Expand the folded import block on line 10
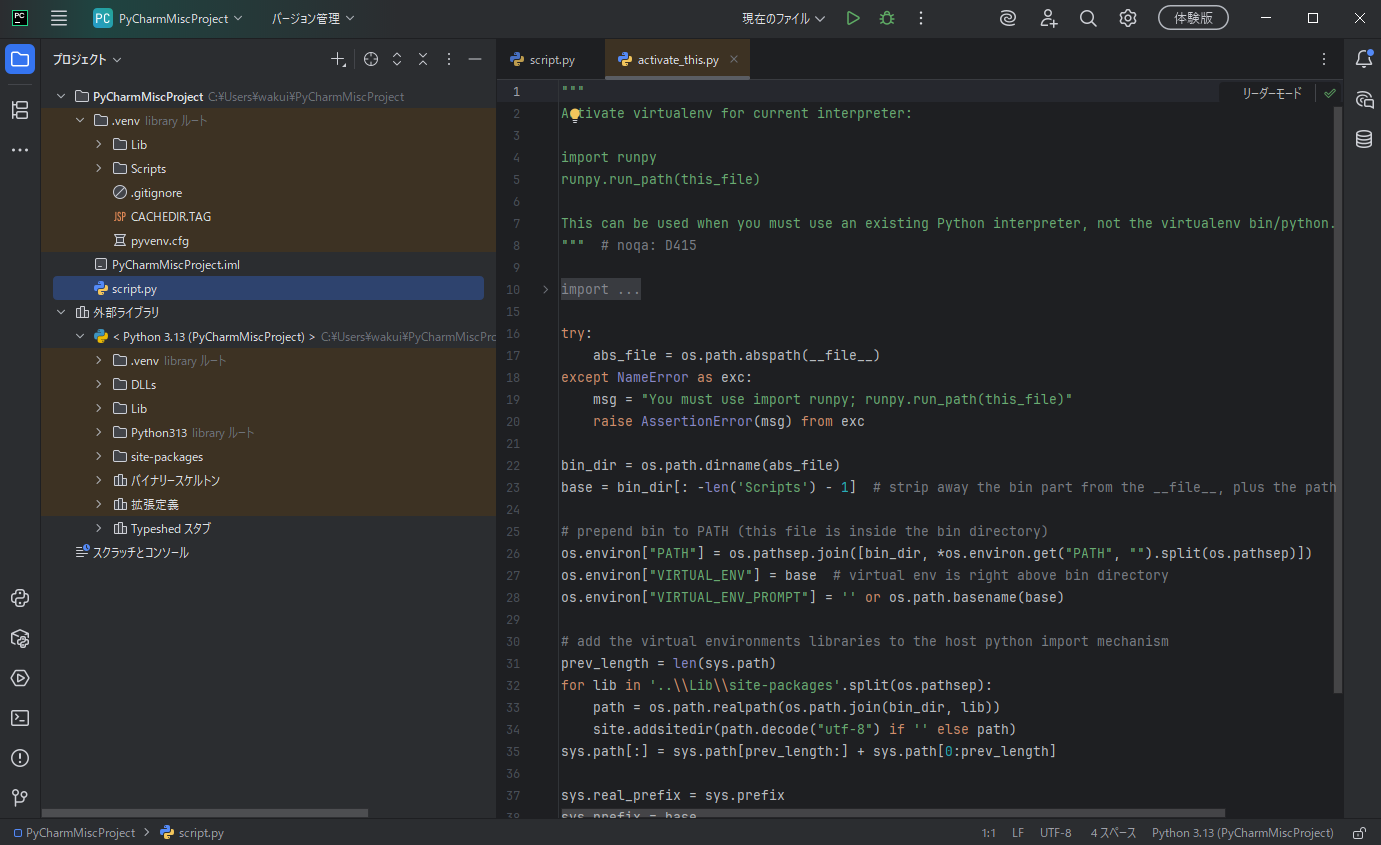Image resolution: width=1381 pixels, height=845 pixels. pos(545,290)
